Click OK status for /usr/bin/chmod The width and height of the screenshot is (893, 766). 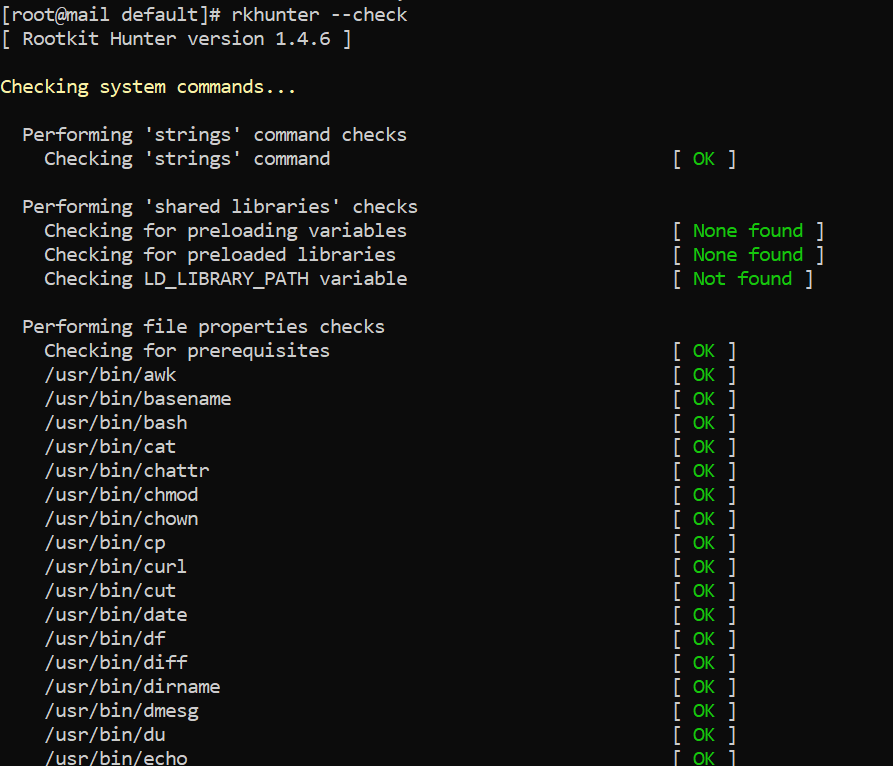(704, 495)
